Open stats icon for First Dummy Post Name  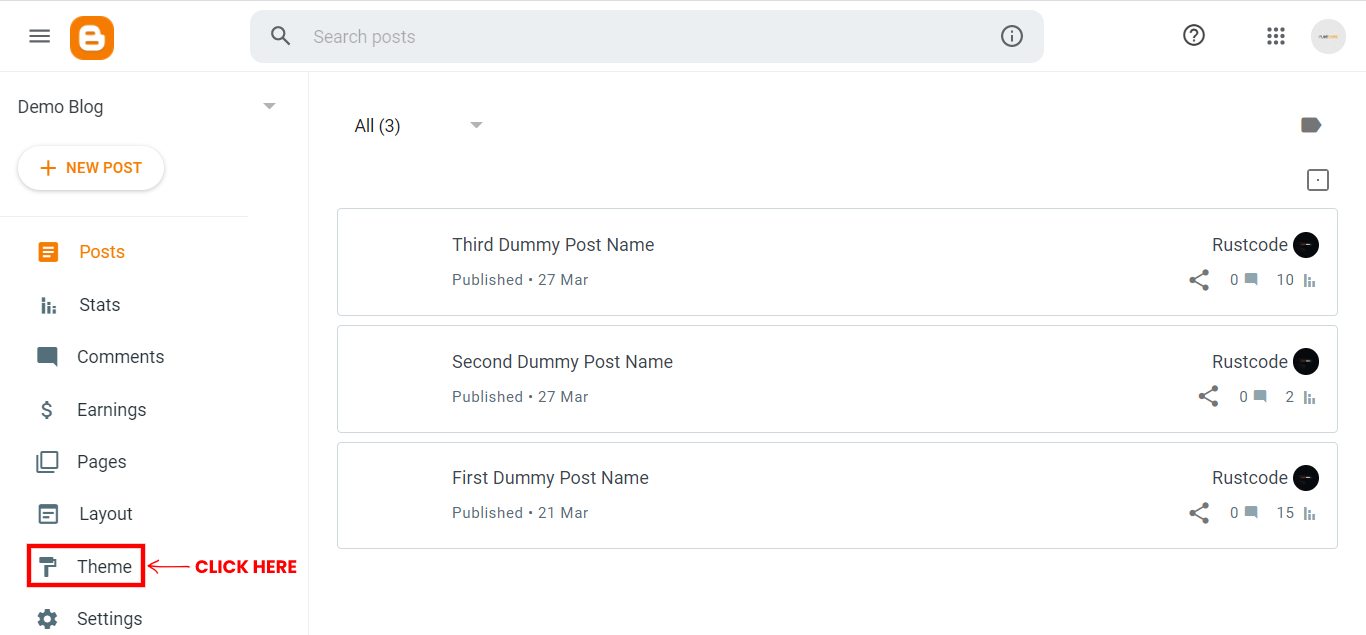[x=1310, y=512]
